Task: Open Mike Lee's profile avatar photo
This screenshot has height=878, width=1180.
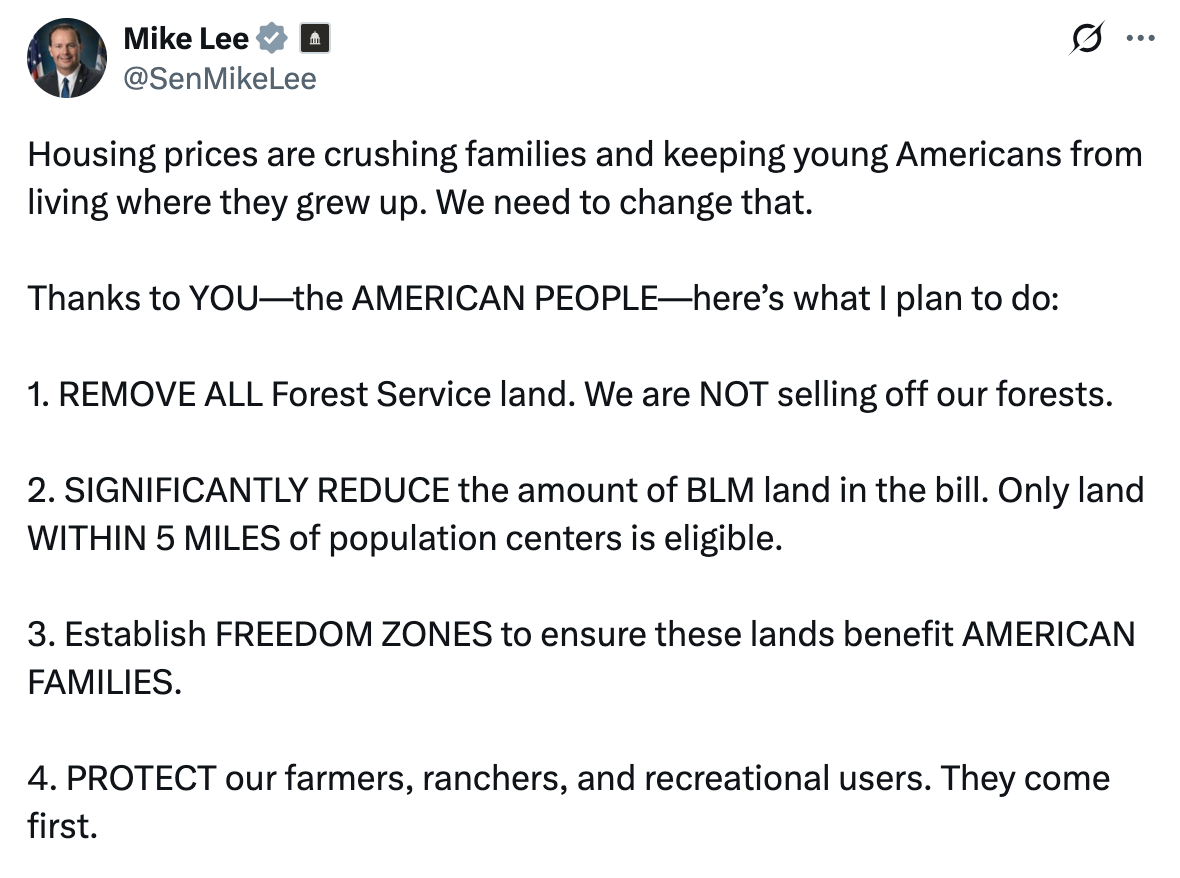Action: [66, 57]
